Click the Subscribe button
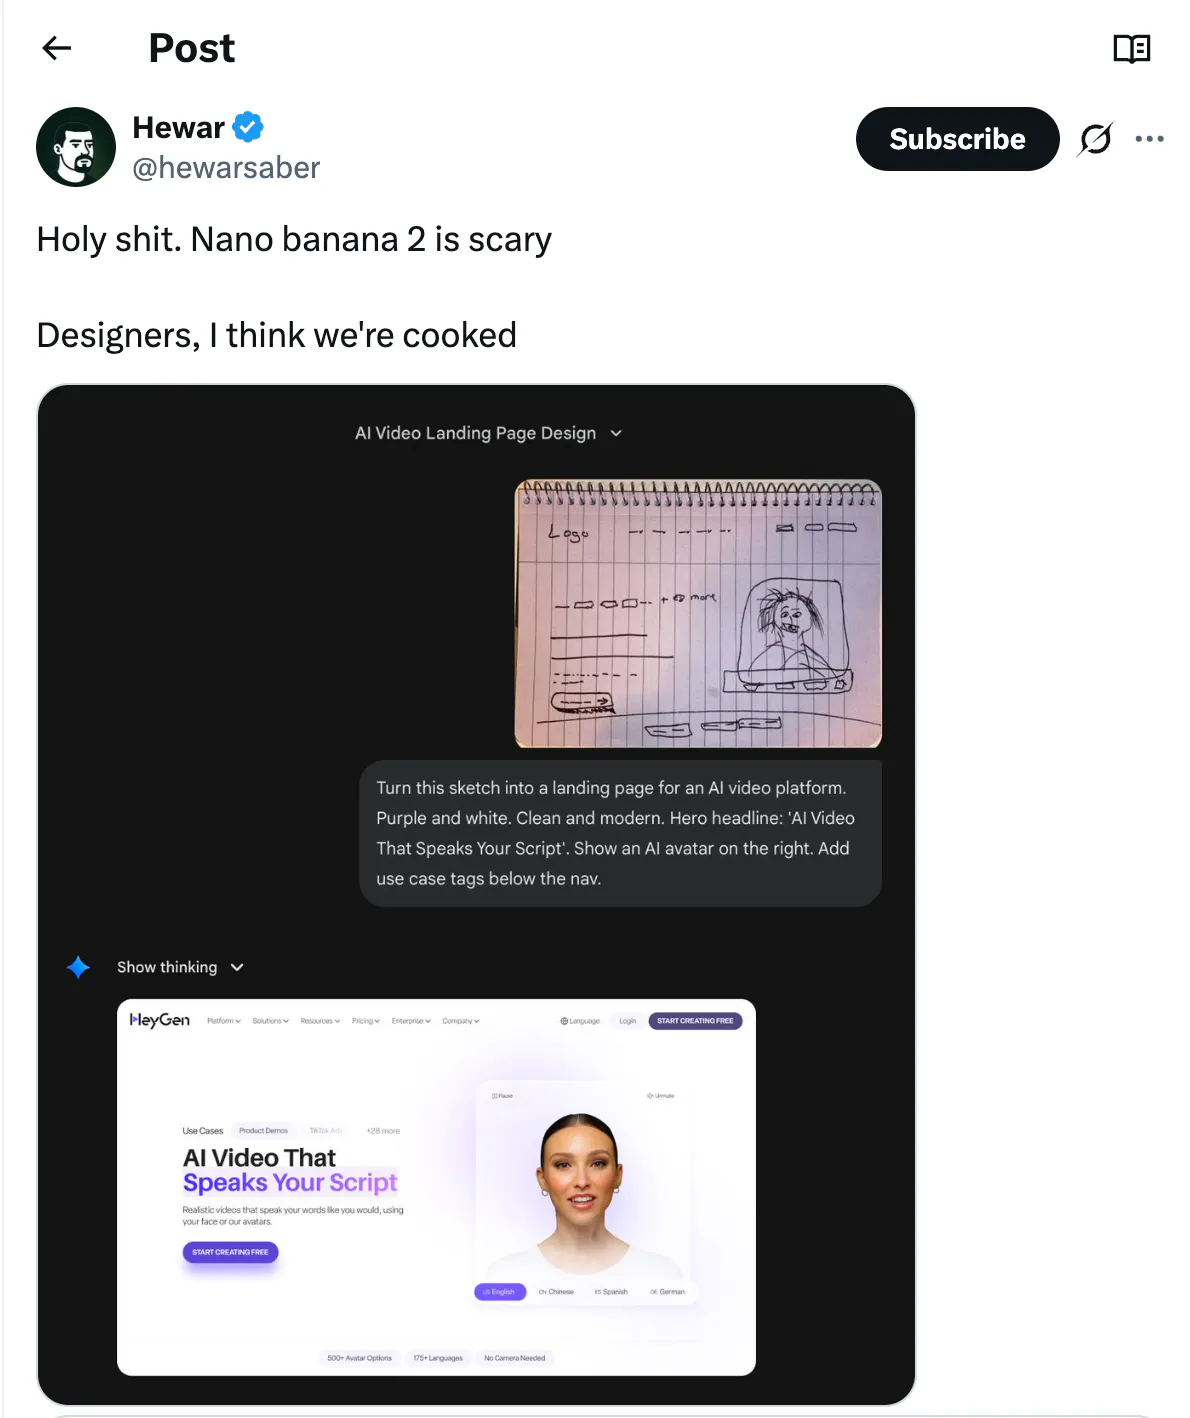The height and width of the screenshot is (1418, 1190). point(957,139)
